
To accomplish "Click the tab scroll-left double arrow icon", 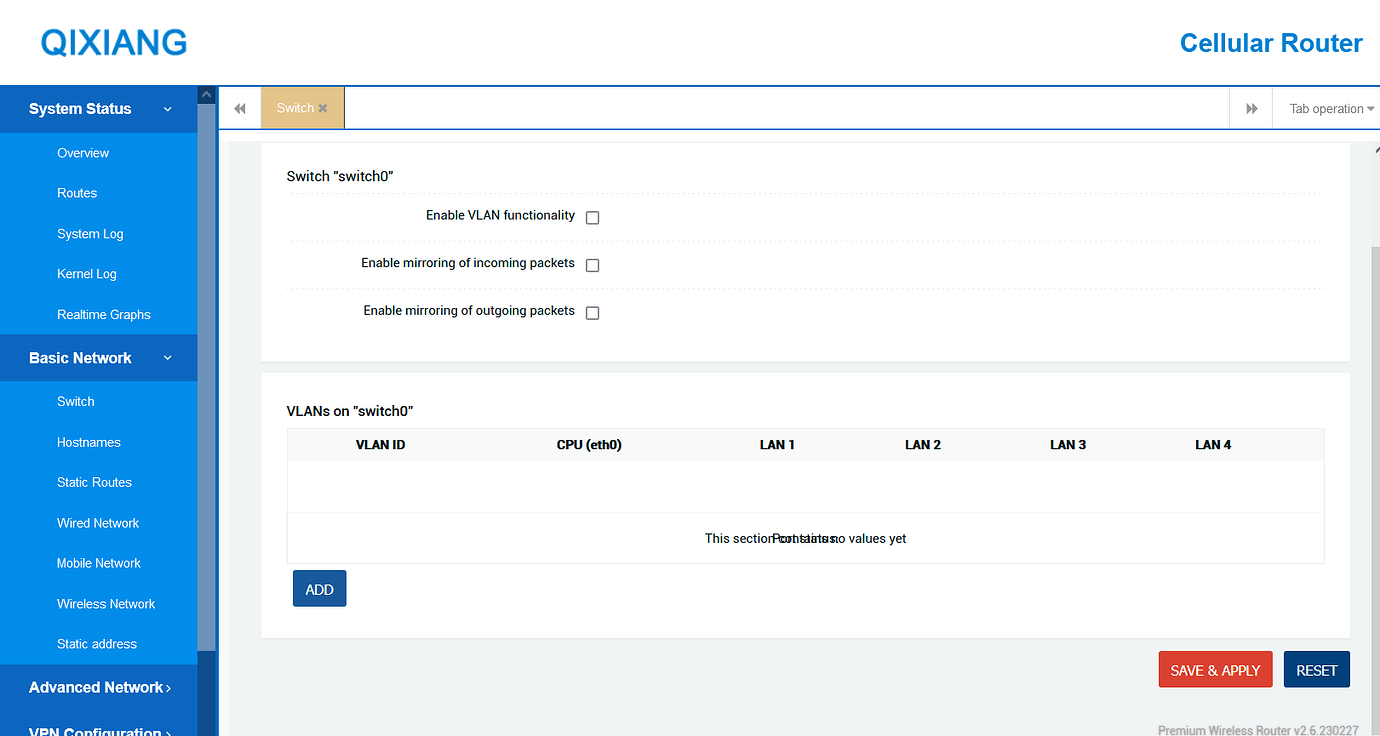I will point(240,109).
